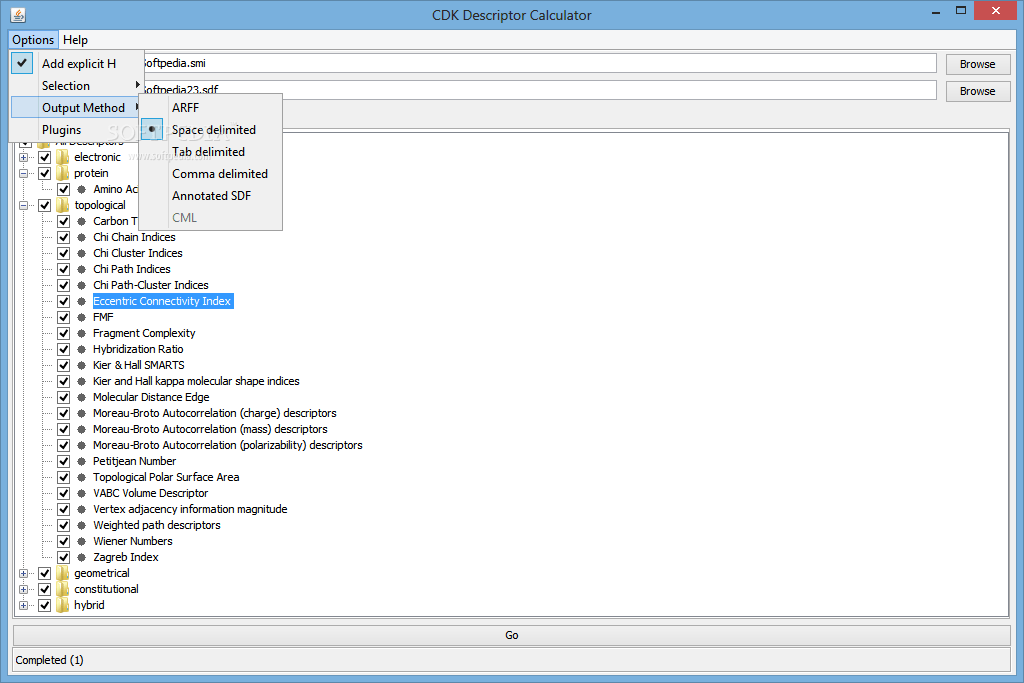Uncheck the Weighted path descriptors checkbox
This screenshot has width=1024, height=683.
tap(63, 525)
